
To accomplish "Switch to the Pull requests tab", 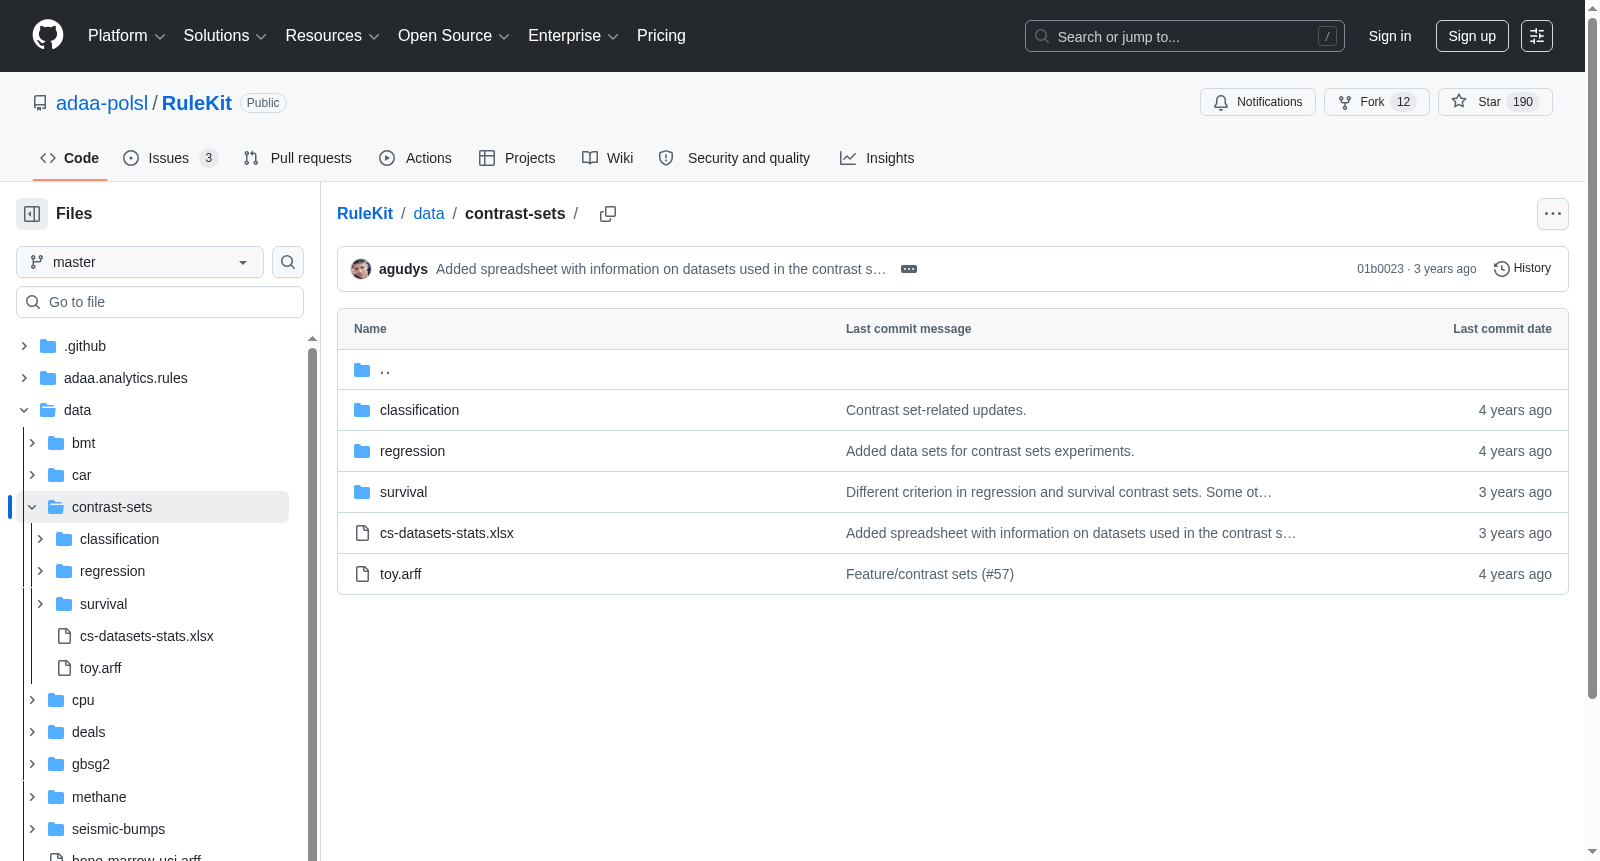I will (x=297, y=158).
